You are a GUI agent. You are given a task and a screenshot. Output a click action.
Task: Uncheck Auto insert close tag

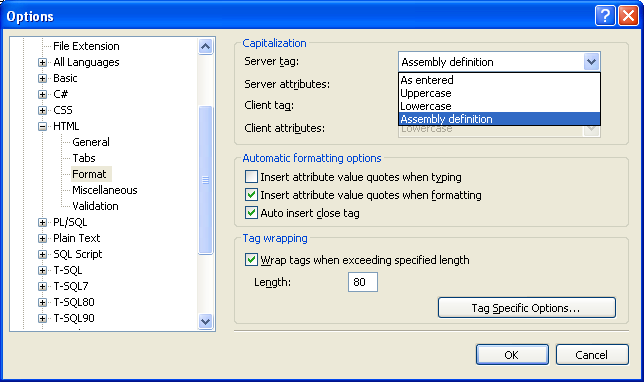click(251, 213)
